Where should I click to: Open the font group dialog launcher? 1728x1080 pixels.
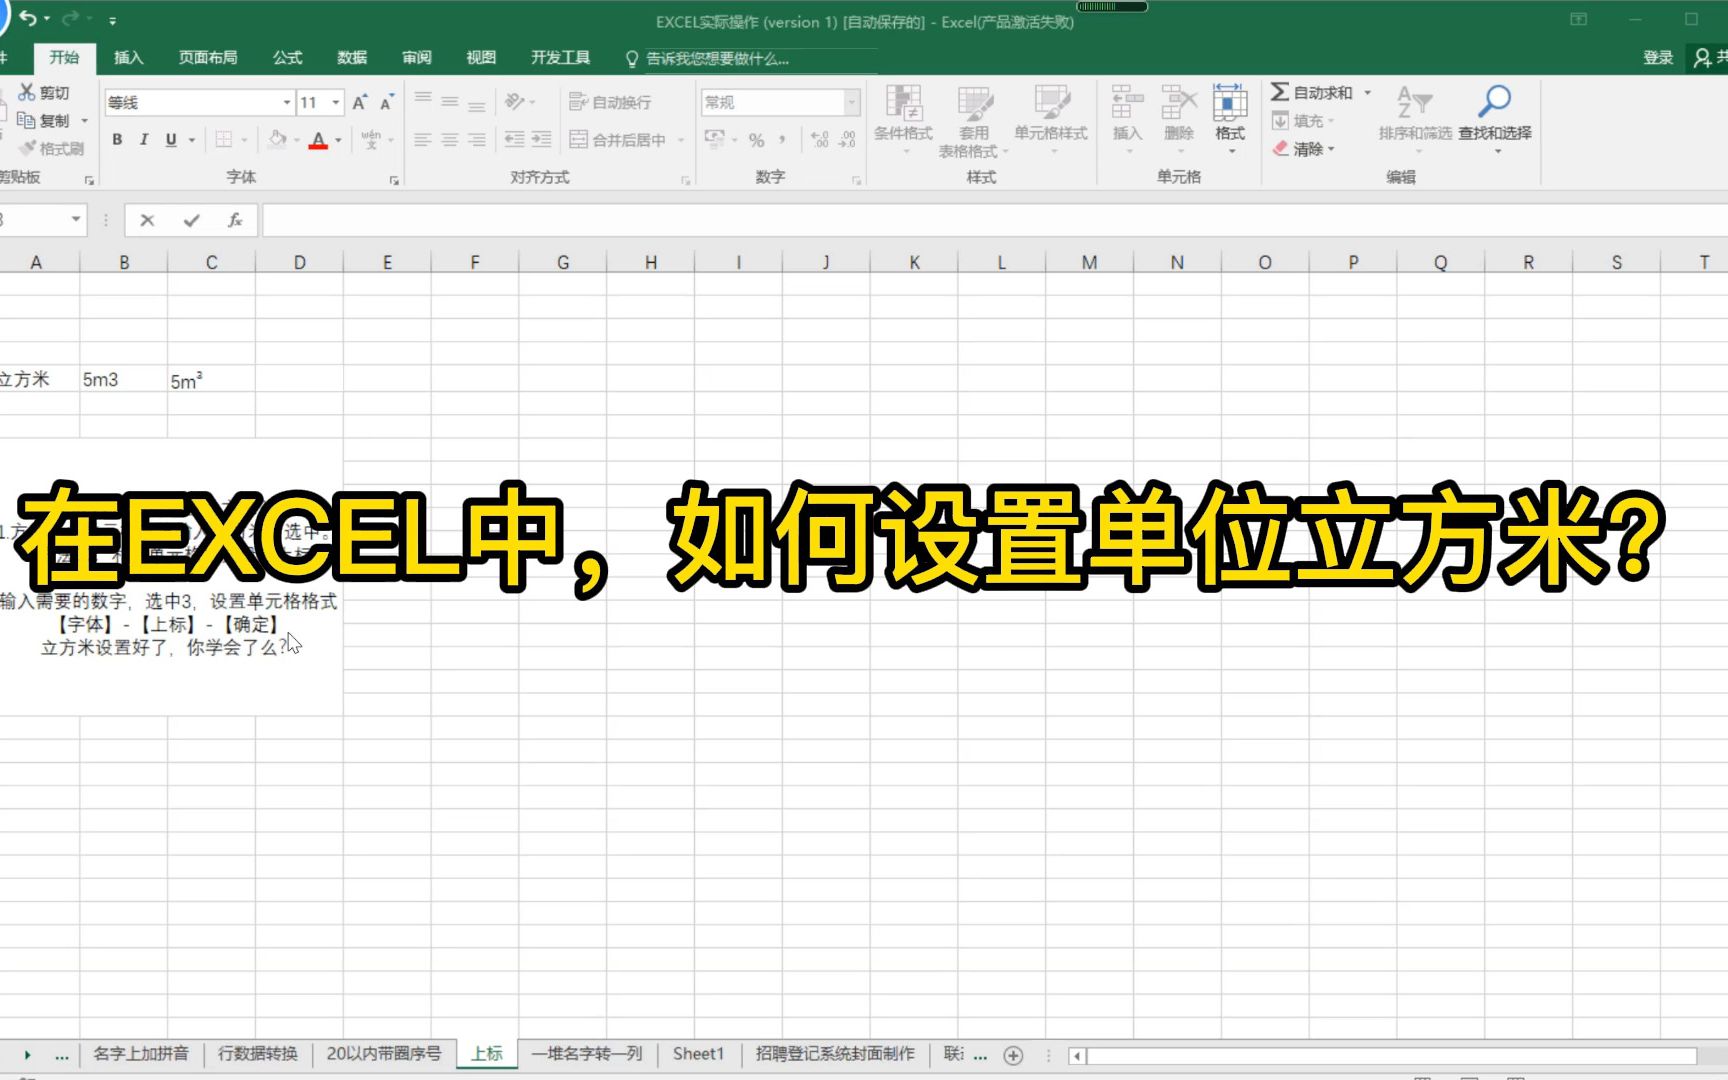[x=394, y=180]
